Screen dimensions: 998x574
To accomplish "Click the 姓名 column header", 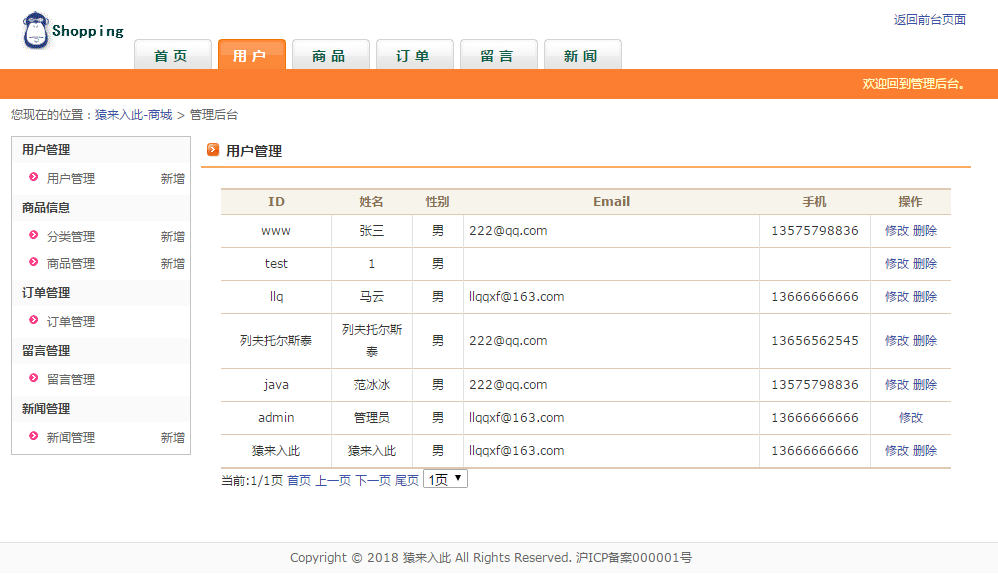I will coord(372,202).
